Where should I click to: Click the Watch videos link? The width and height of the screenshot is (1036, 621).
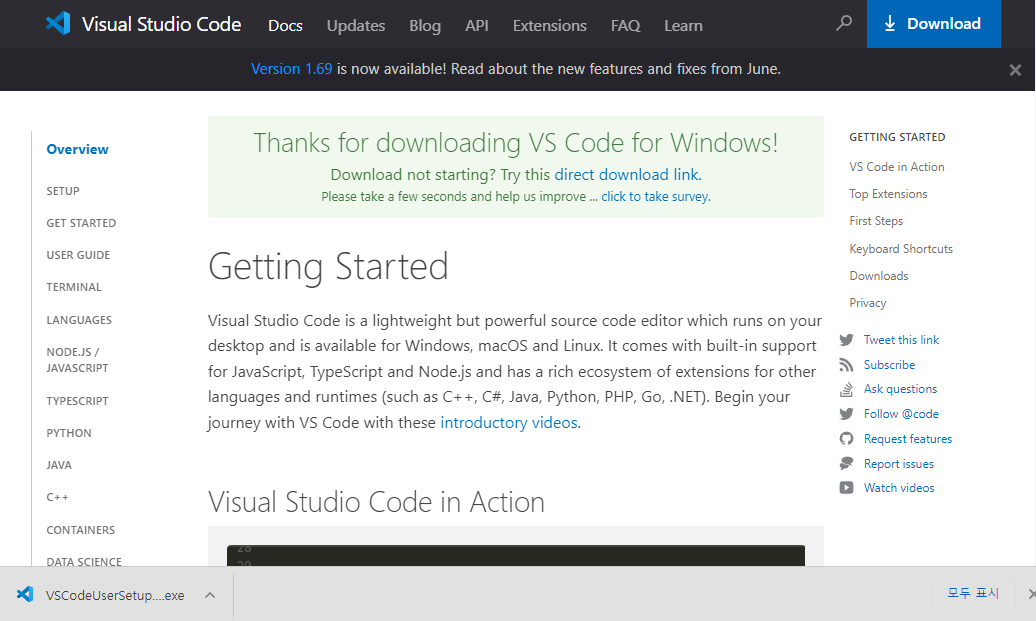[899, 488]
